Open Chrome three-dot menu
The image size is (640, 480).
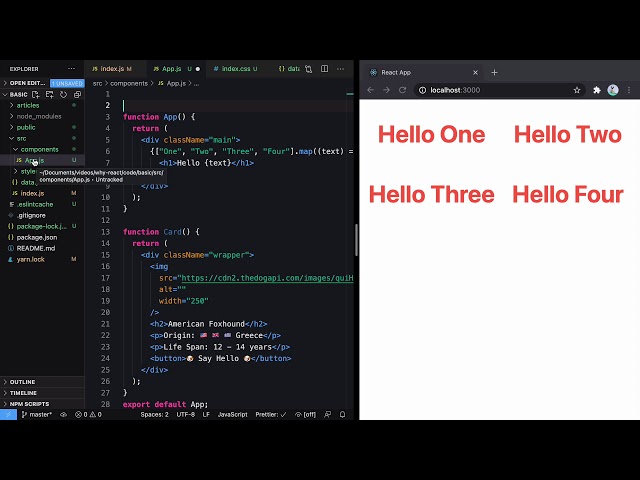coord(629,90)
